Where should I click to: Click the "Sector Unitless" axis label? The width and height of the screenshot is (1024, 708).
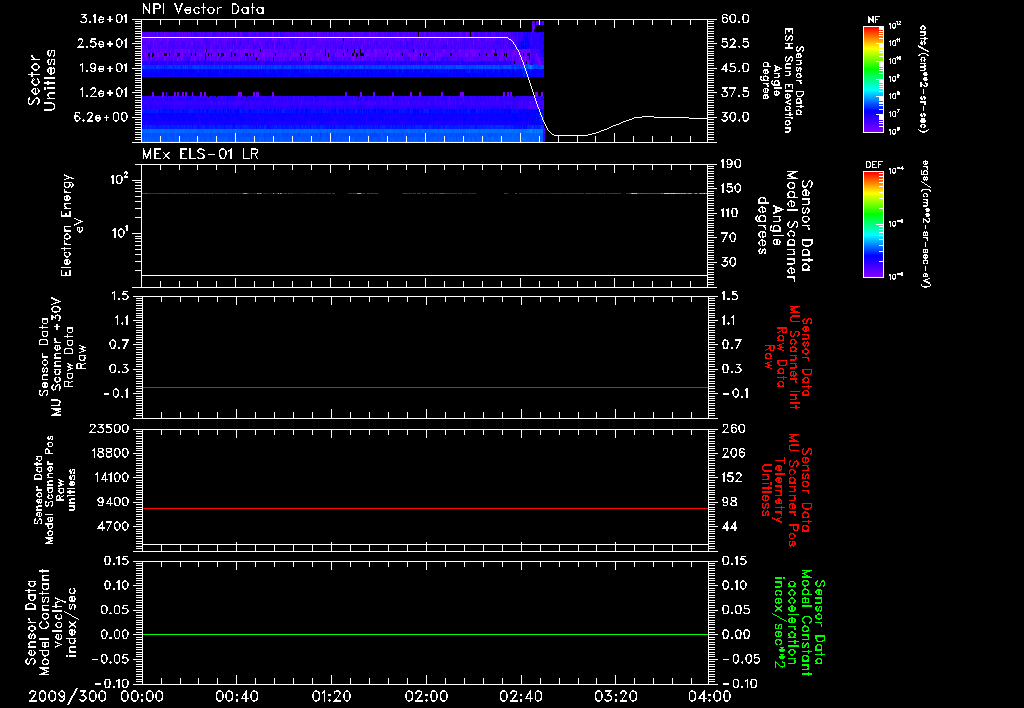[42, 80]
